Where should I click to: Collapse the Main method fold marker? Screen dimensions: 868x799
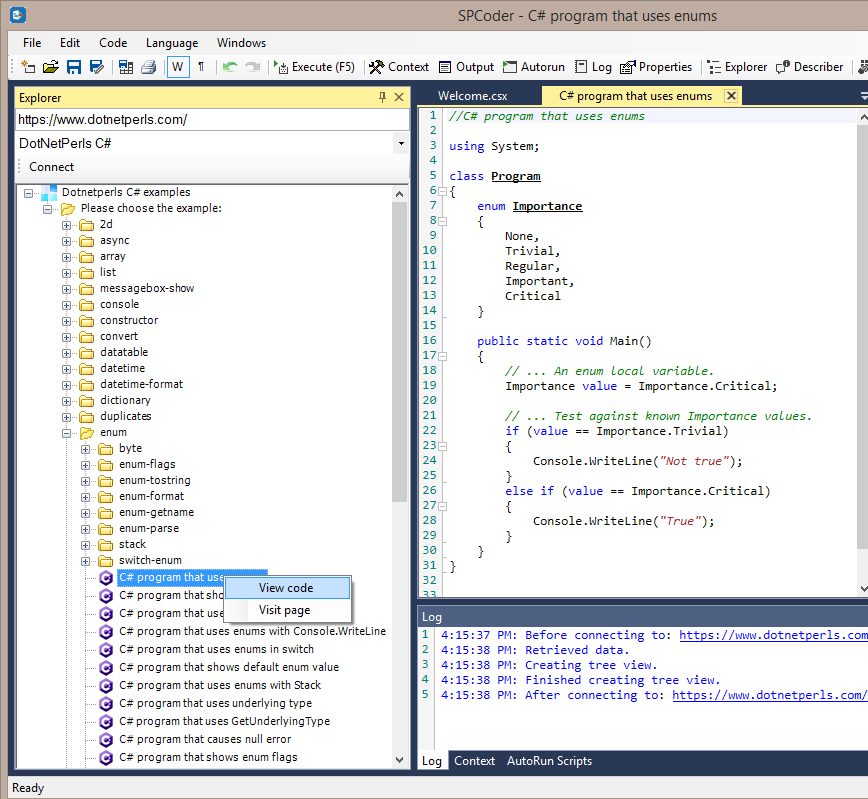point(443,356)
